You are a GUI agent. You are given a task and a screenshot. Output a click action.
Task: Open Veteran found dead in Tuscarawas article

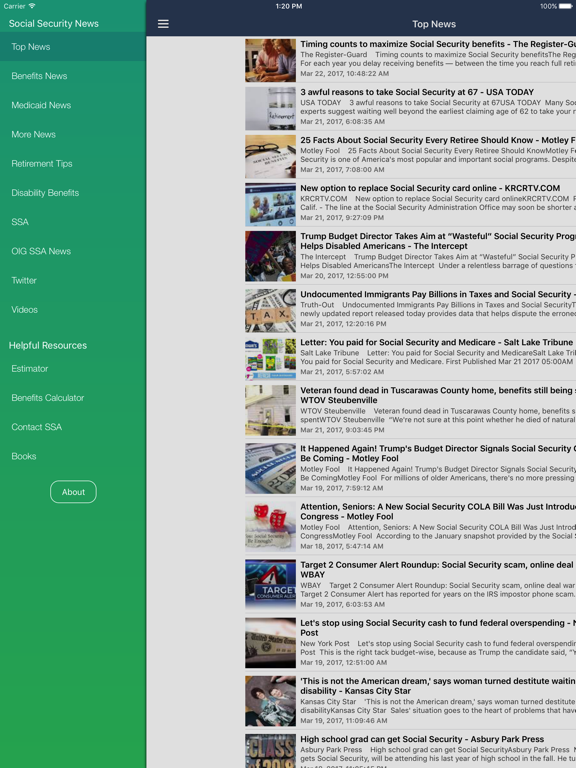pos(410,411)
